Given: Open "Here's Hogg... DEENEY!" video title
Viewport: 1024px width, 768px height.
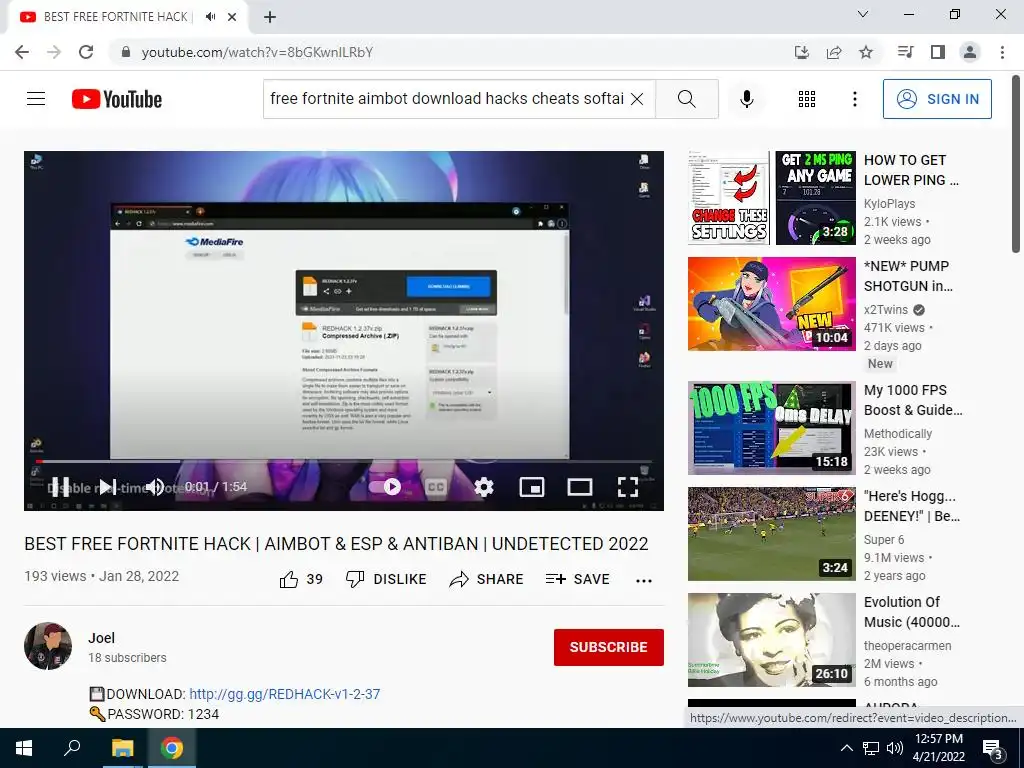Looking at the screenshot, I should pos(912,505).
